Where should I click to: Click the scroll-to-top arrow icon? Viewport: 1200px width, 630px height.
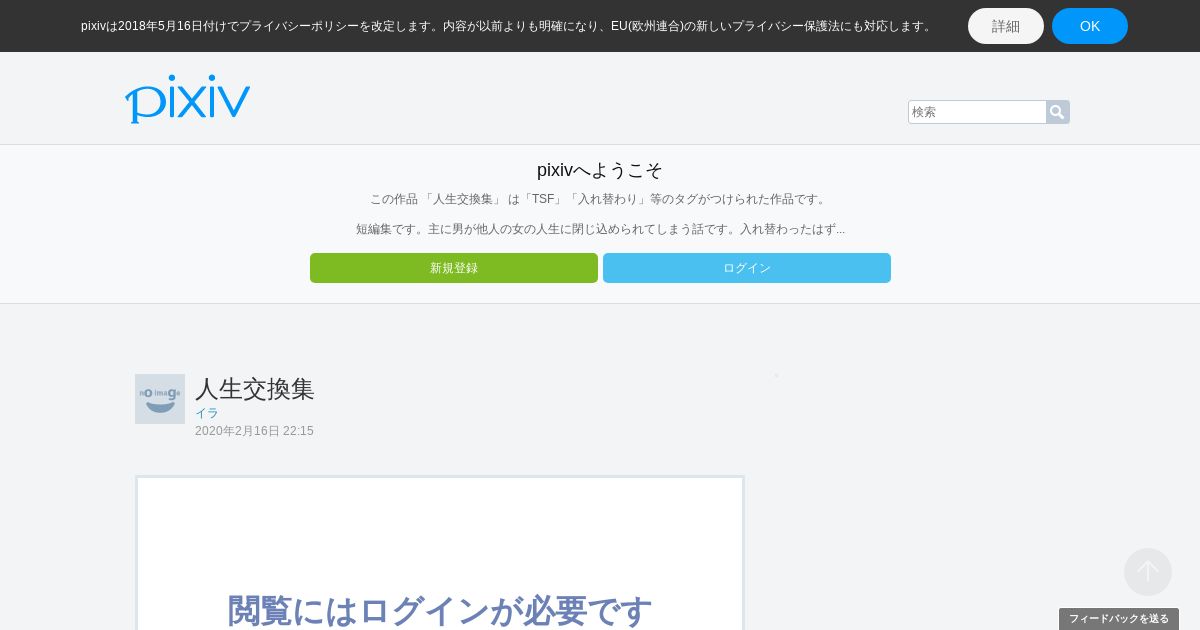point(1148,572)
